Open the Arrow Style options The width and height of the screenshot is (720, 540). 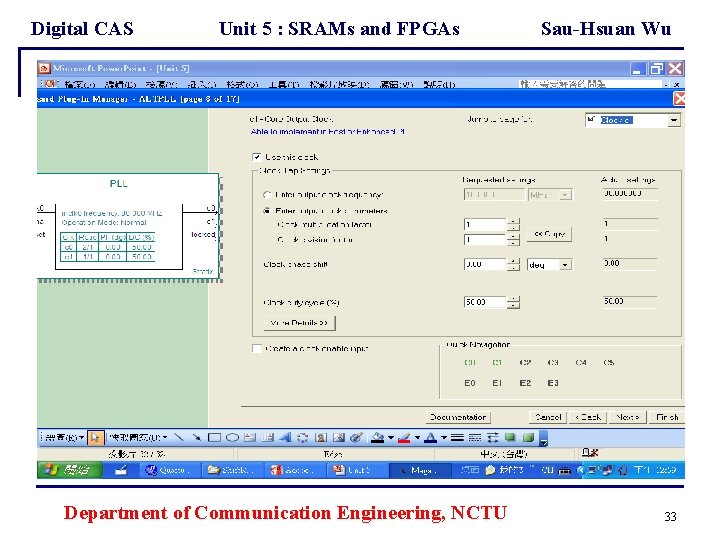coord(493,438)
